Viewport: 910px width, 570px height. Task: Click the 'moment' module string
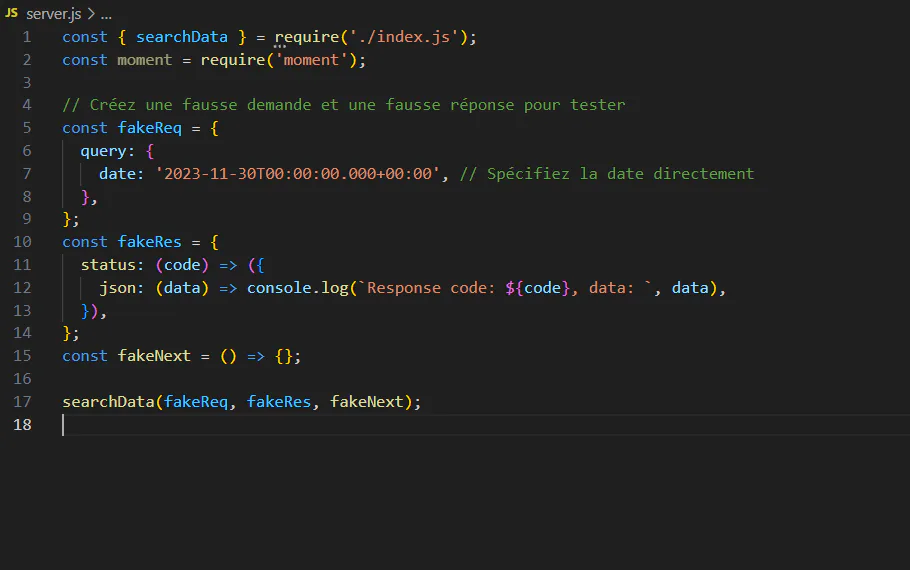point(311,60)
